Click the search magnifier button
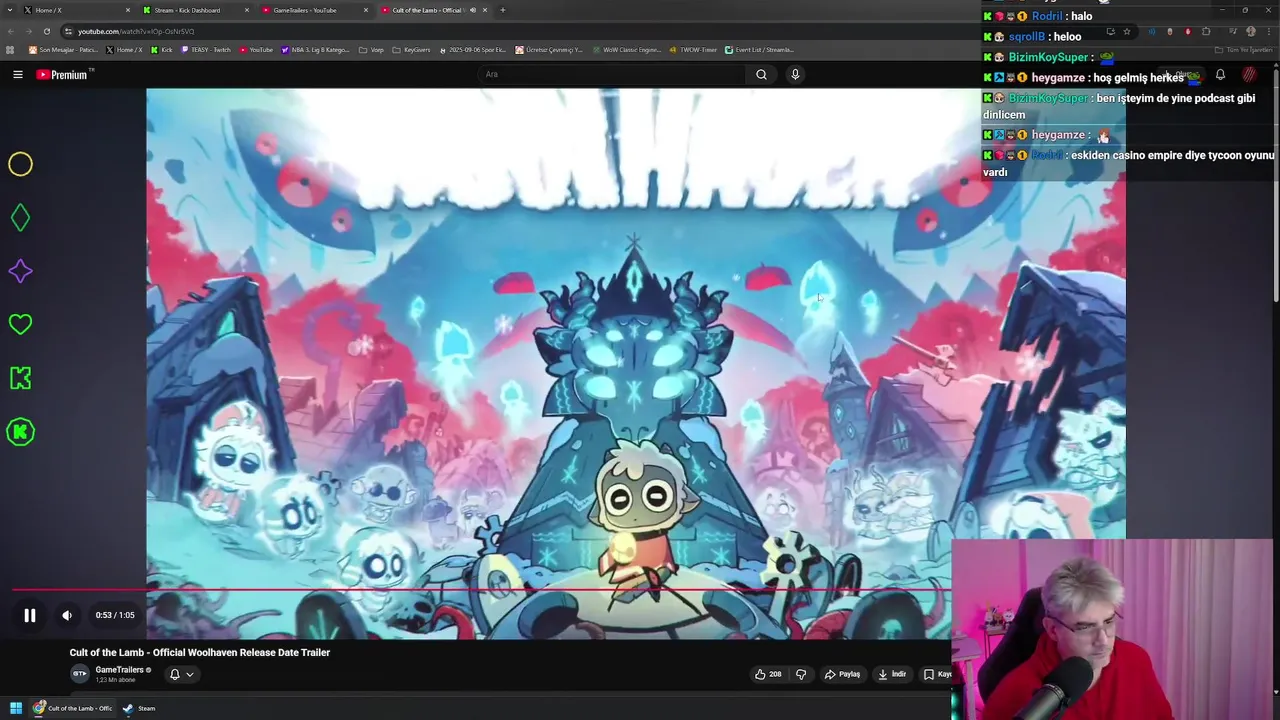 (761, 74)
